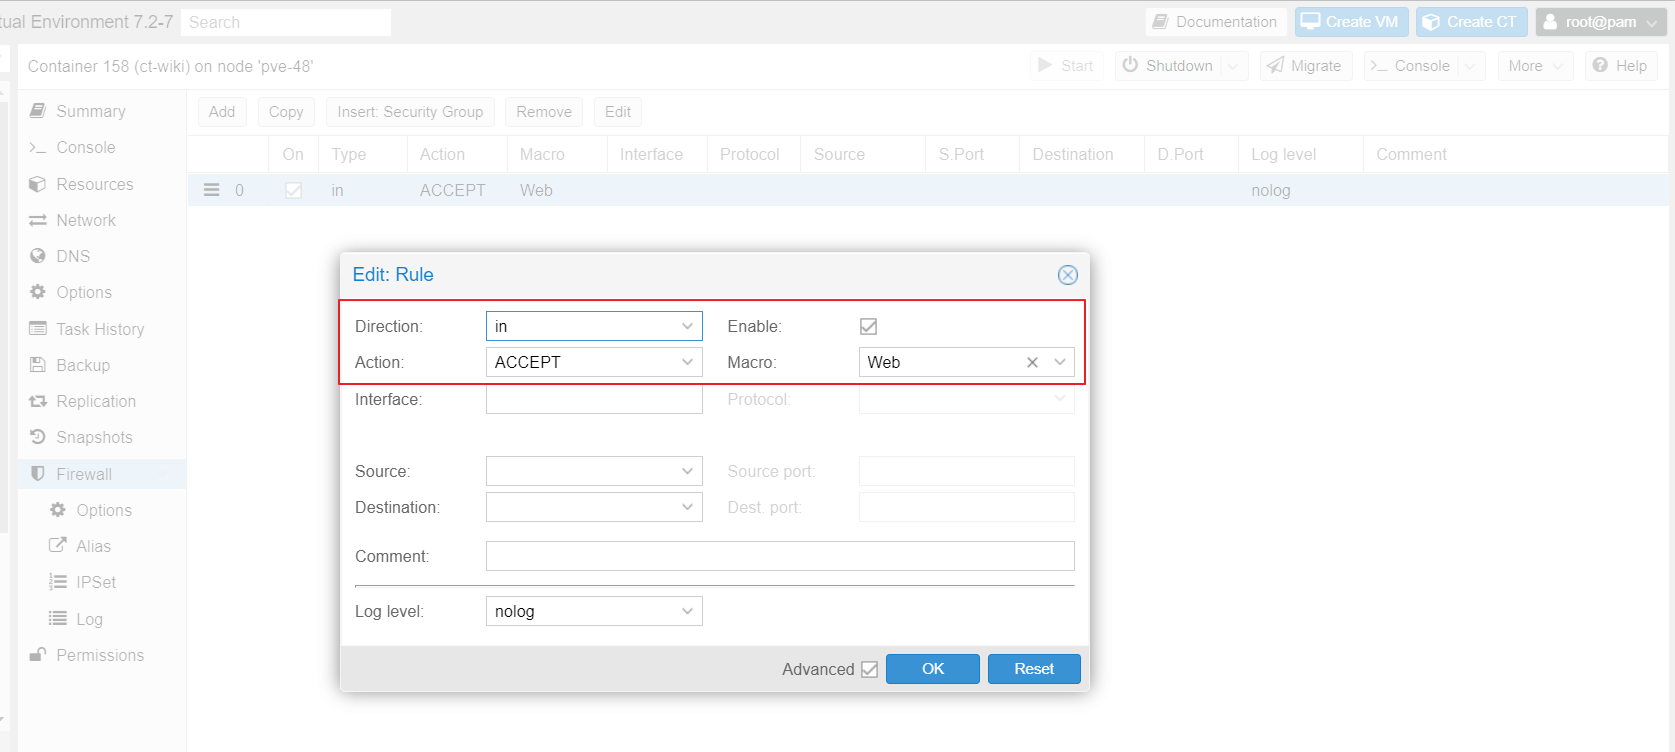
Task: Open Summary in the sidebar menu
Action: (90, 111)
